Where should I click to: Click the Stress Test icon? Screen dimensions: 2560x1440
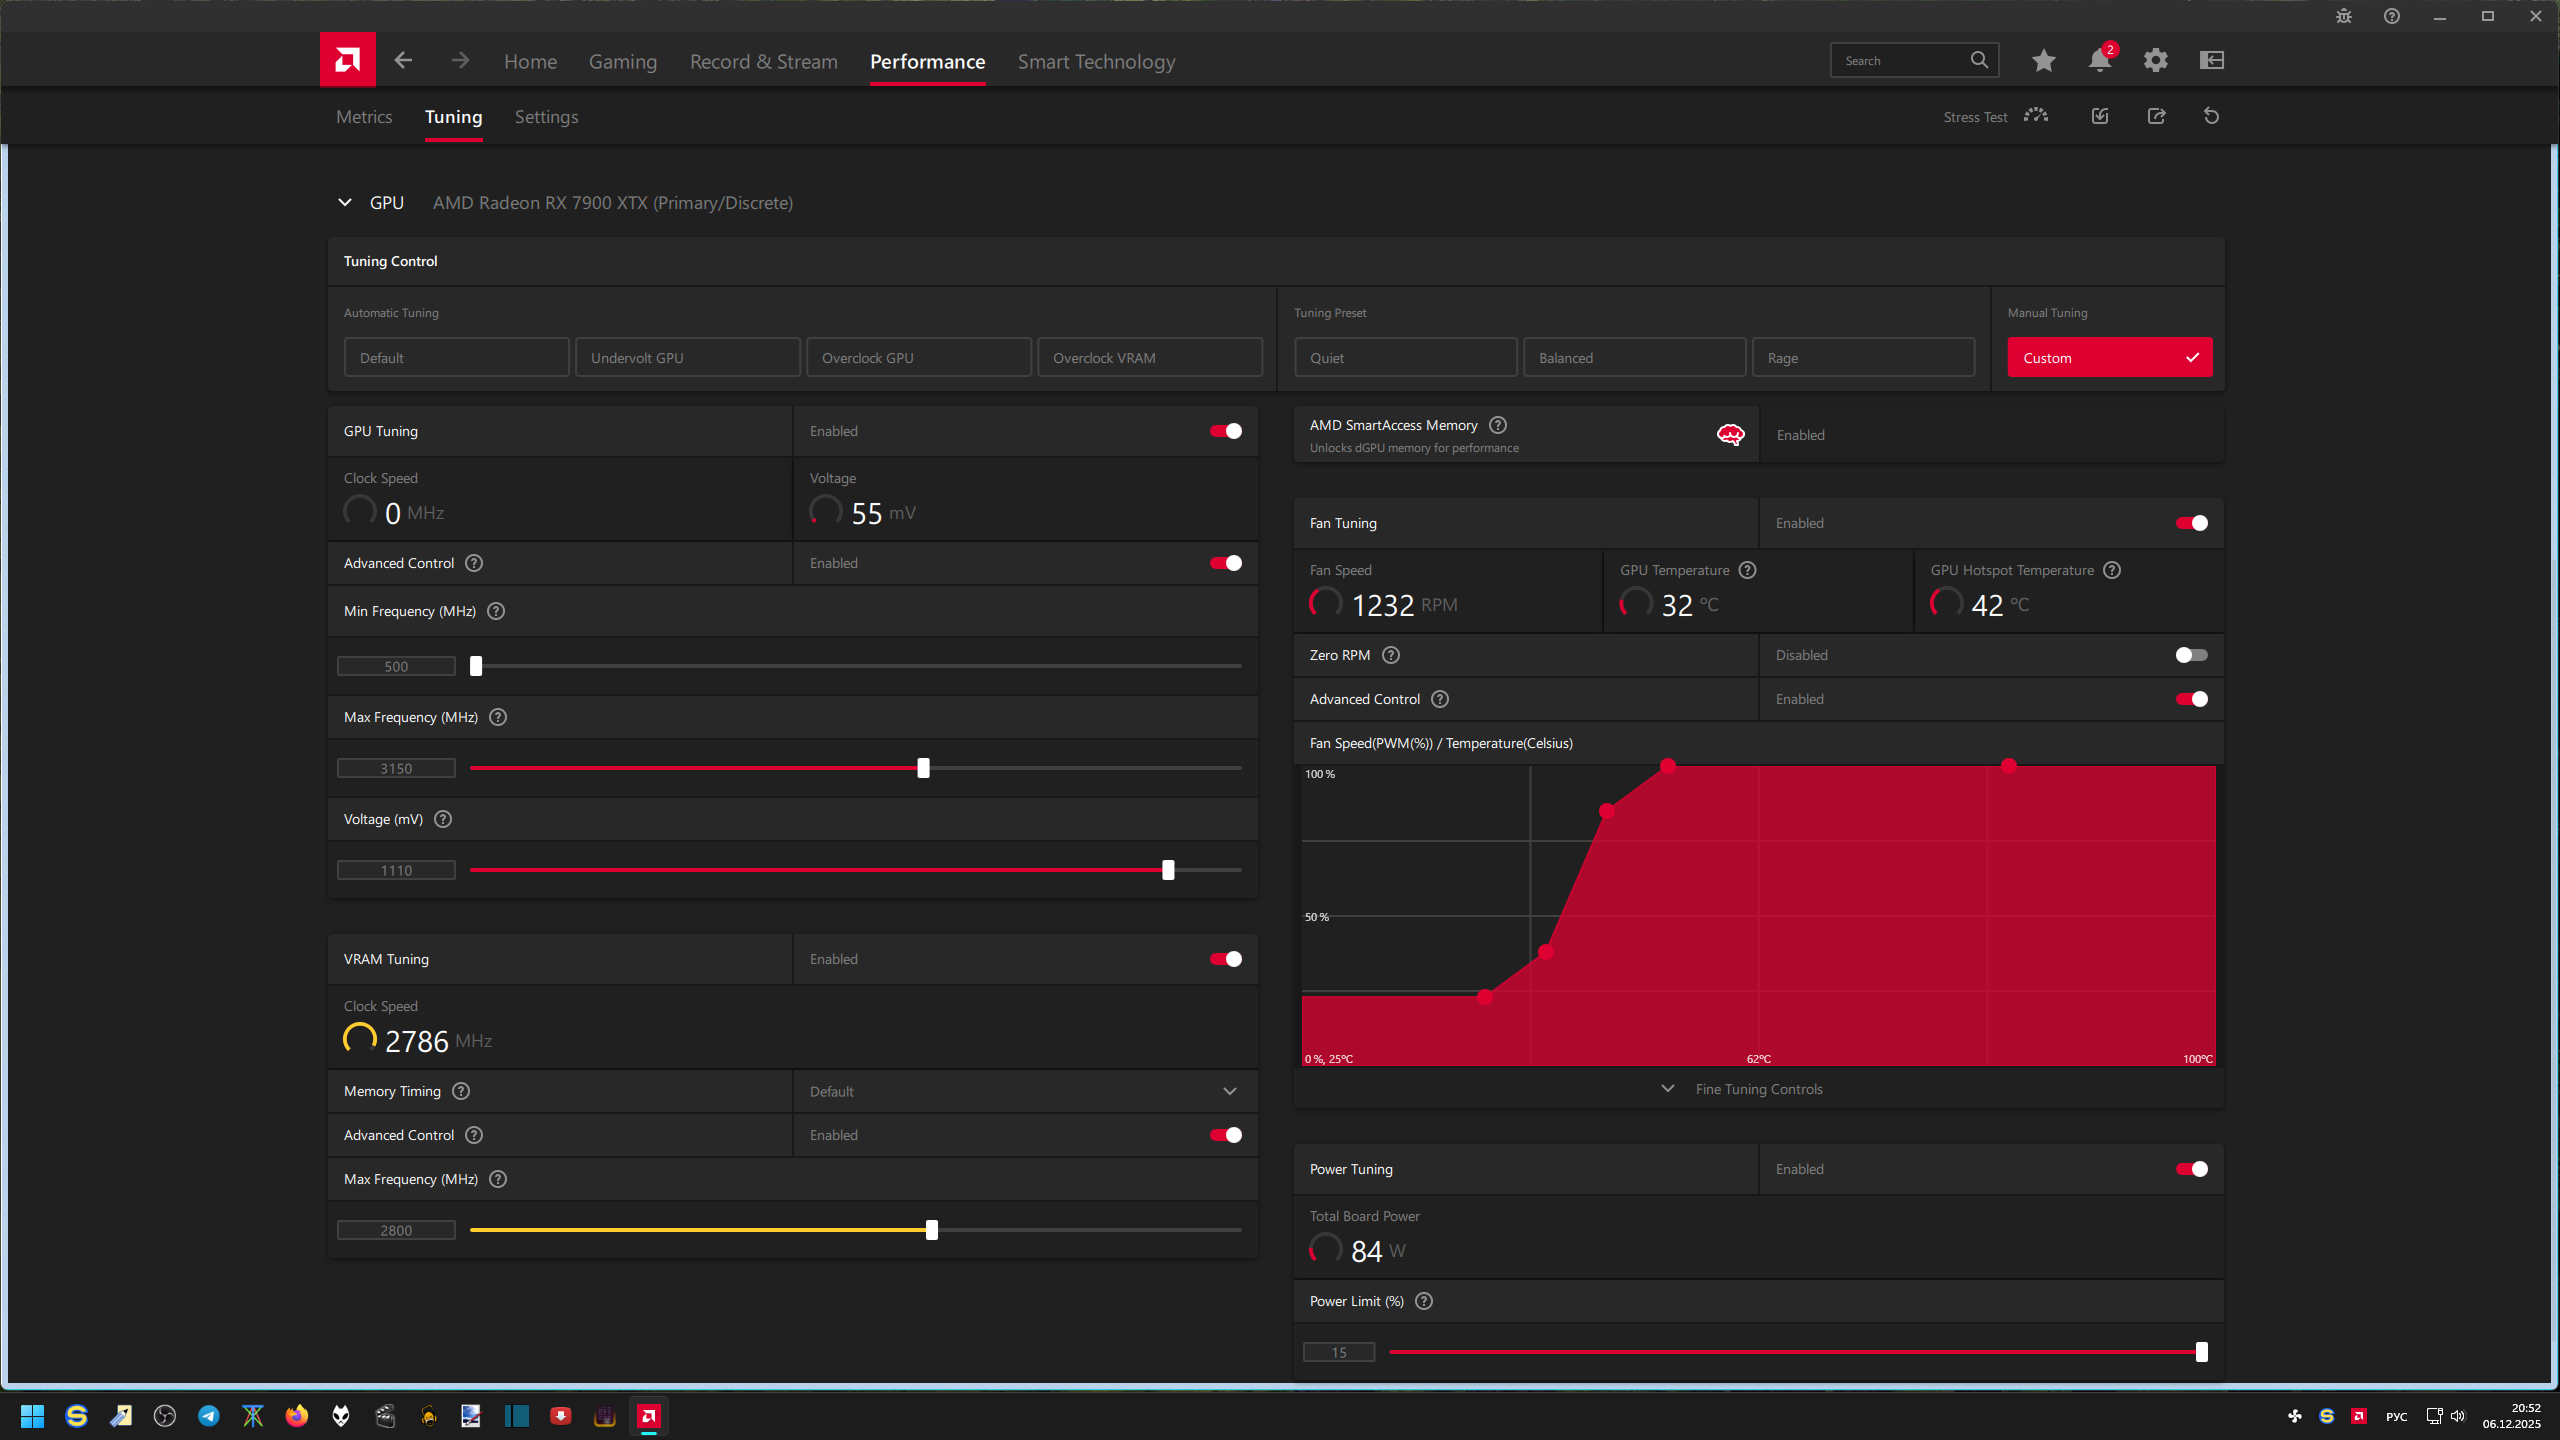tap(2035, 116)
